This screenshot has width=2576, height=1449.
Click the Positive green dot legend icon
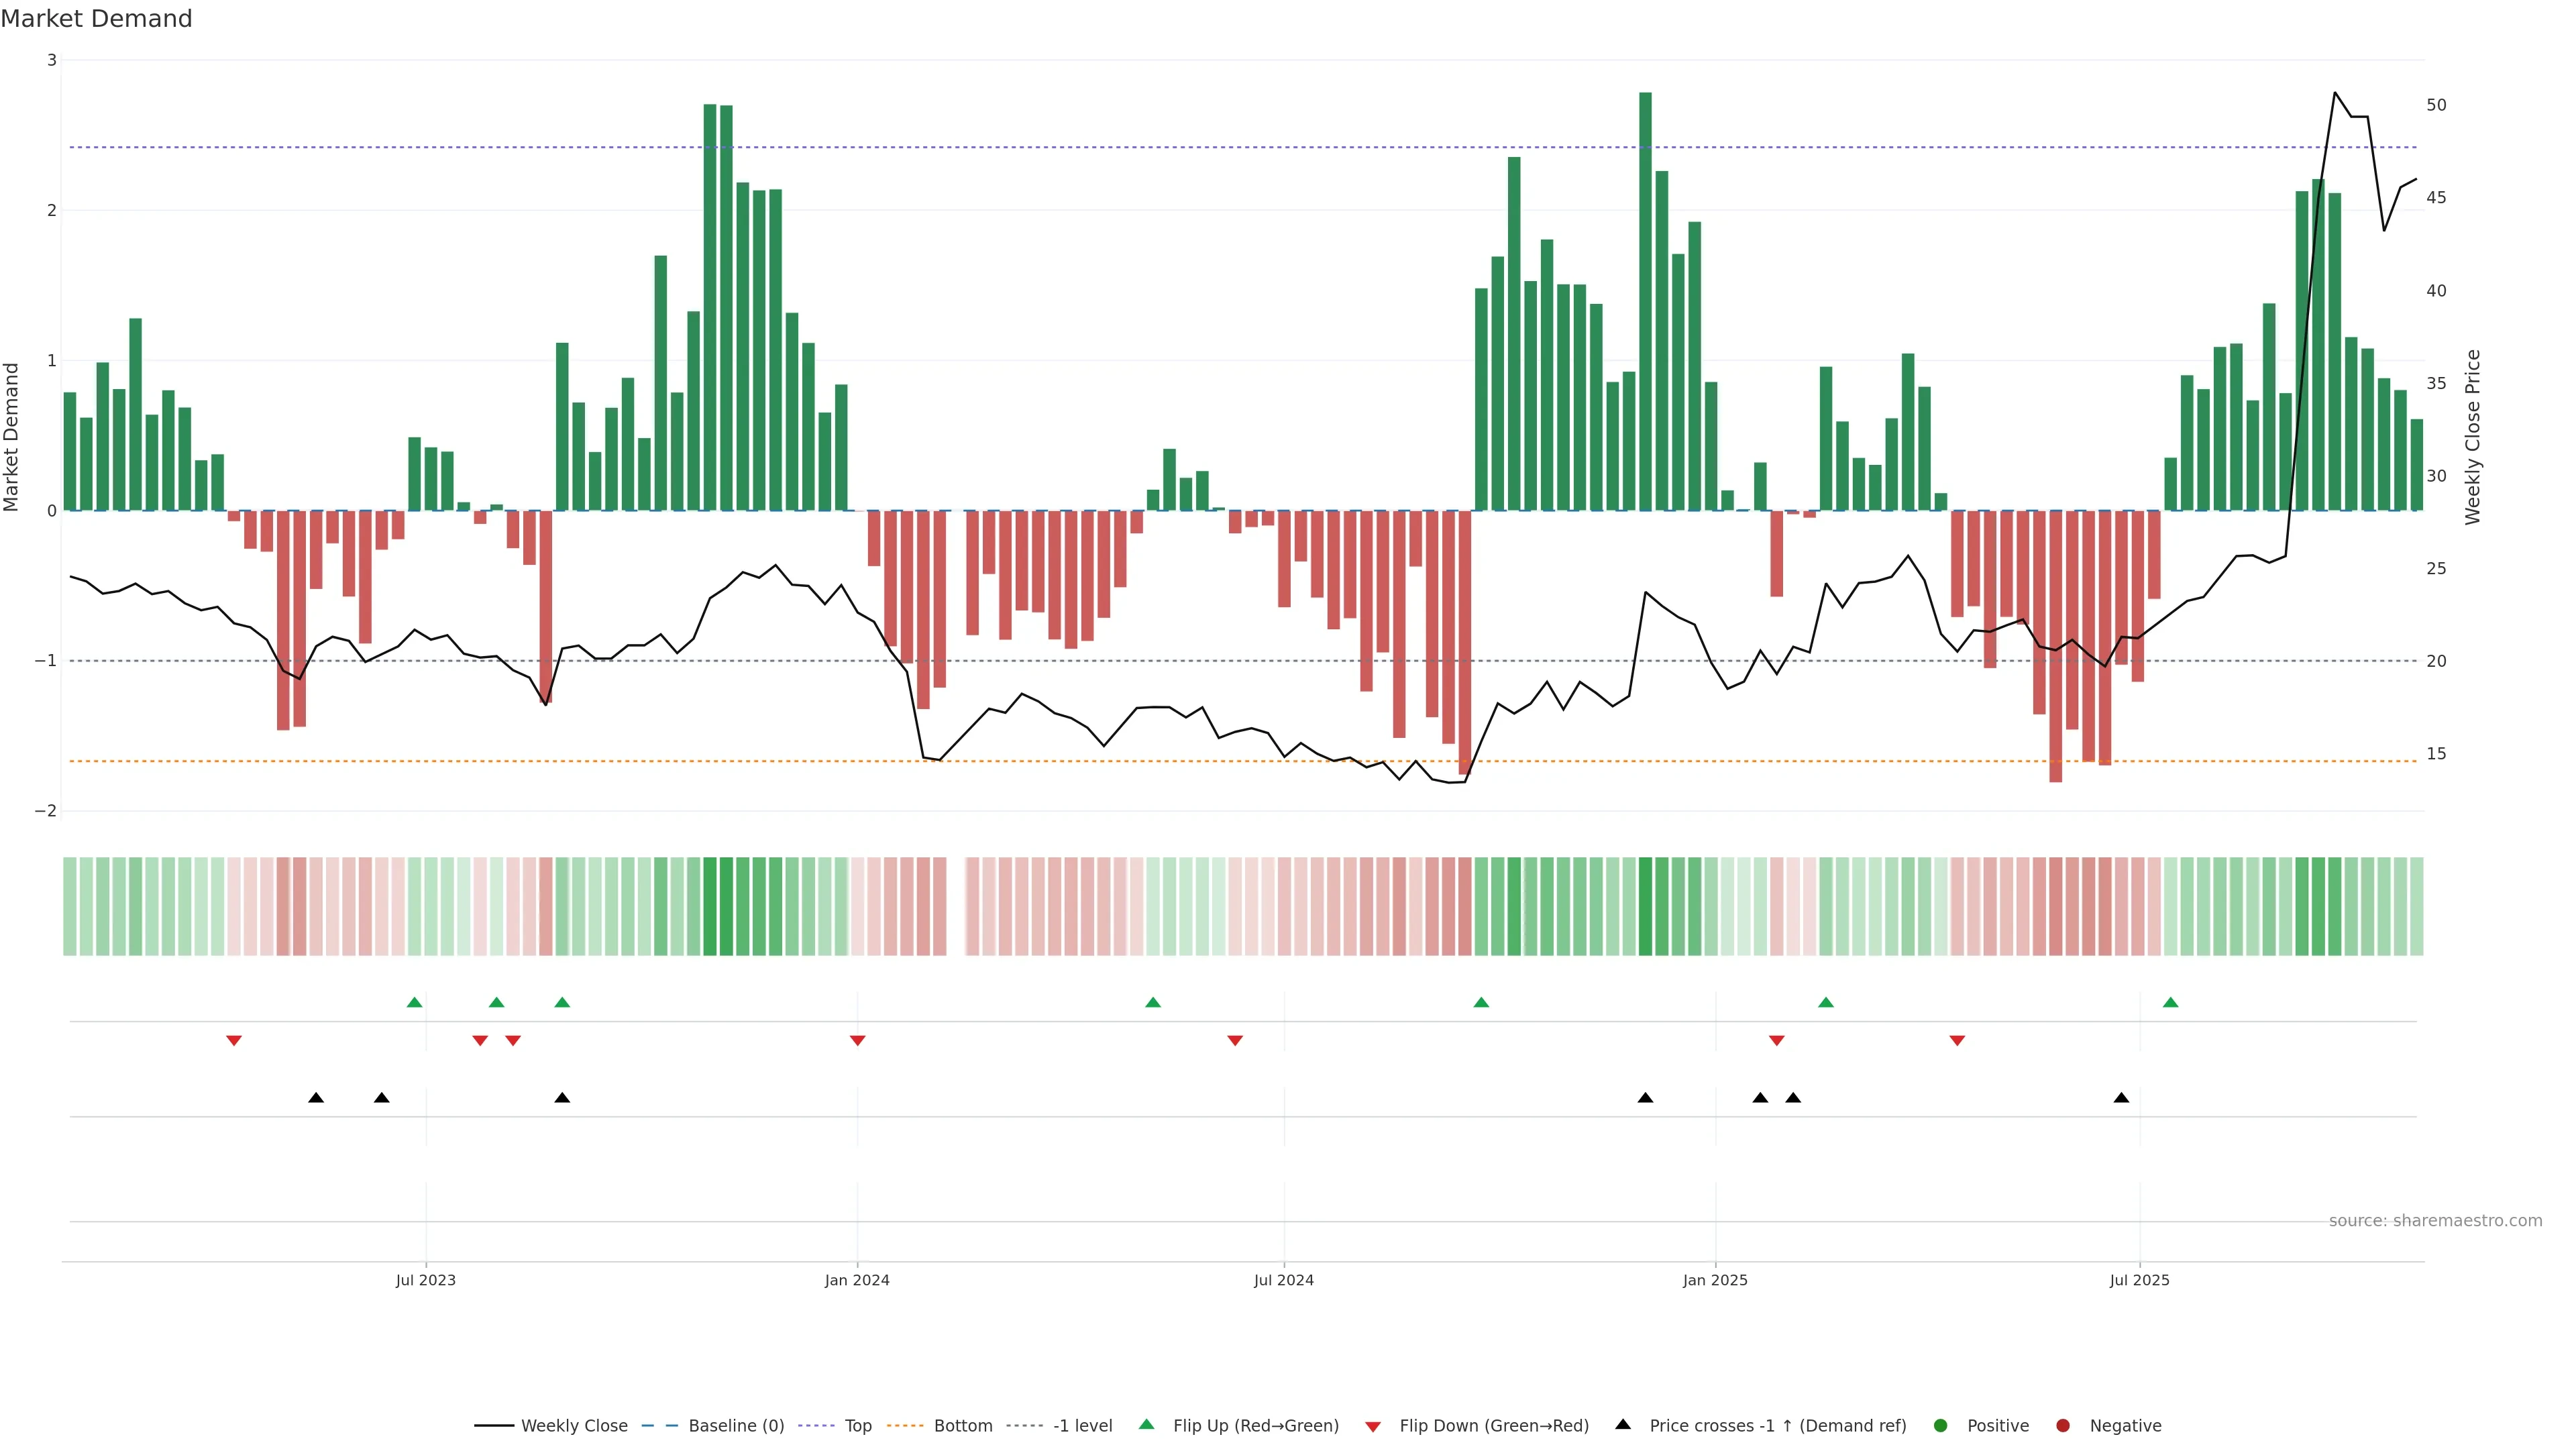click(x=1941, y=1425)
